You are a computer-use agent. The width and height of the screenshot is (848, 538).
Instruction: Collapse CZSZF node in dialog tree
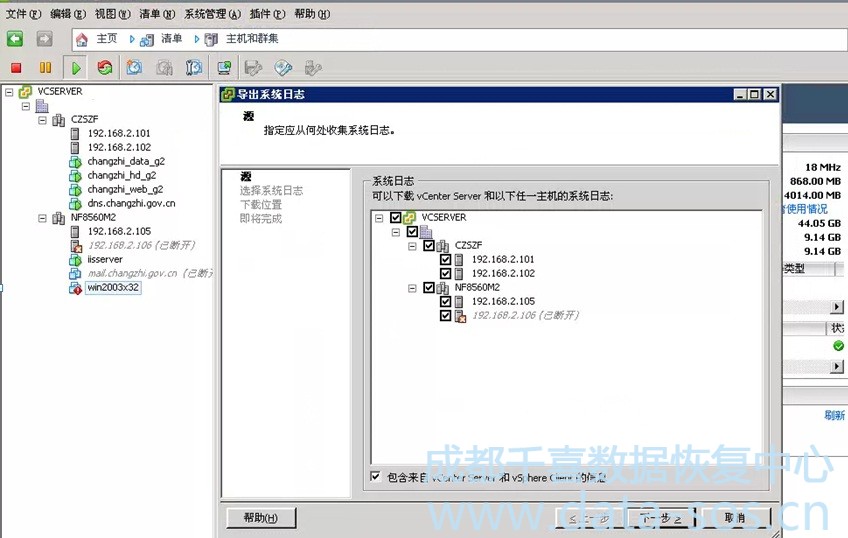tap(412, 246)
